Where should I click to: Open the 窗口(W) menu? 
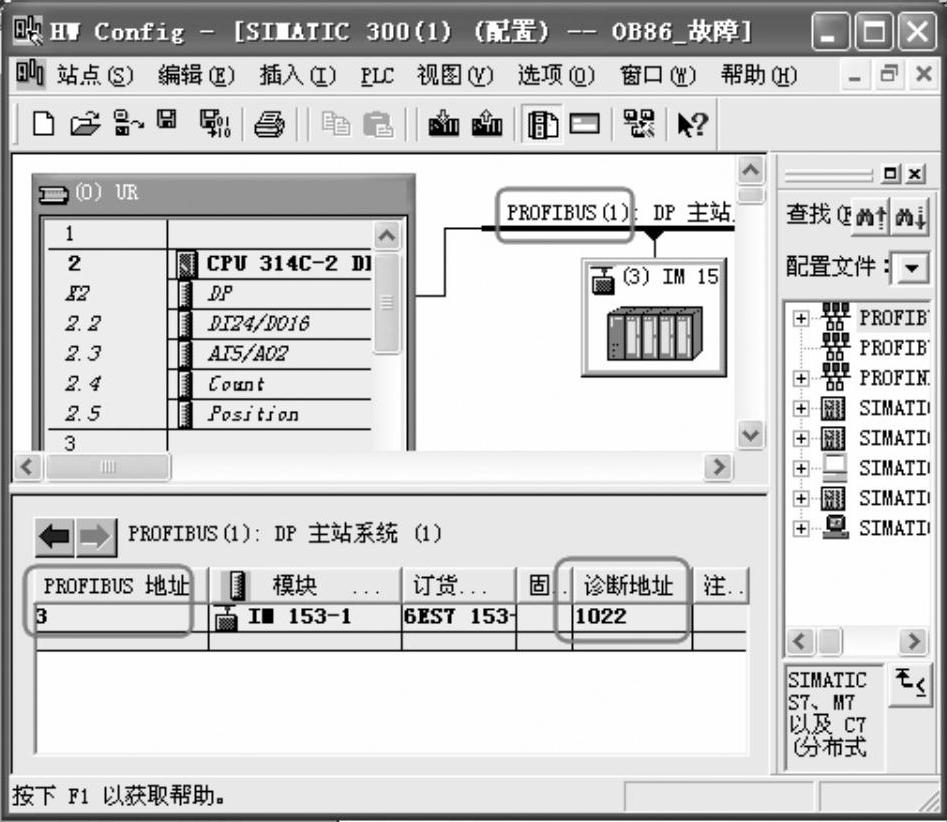click(658, 75)
